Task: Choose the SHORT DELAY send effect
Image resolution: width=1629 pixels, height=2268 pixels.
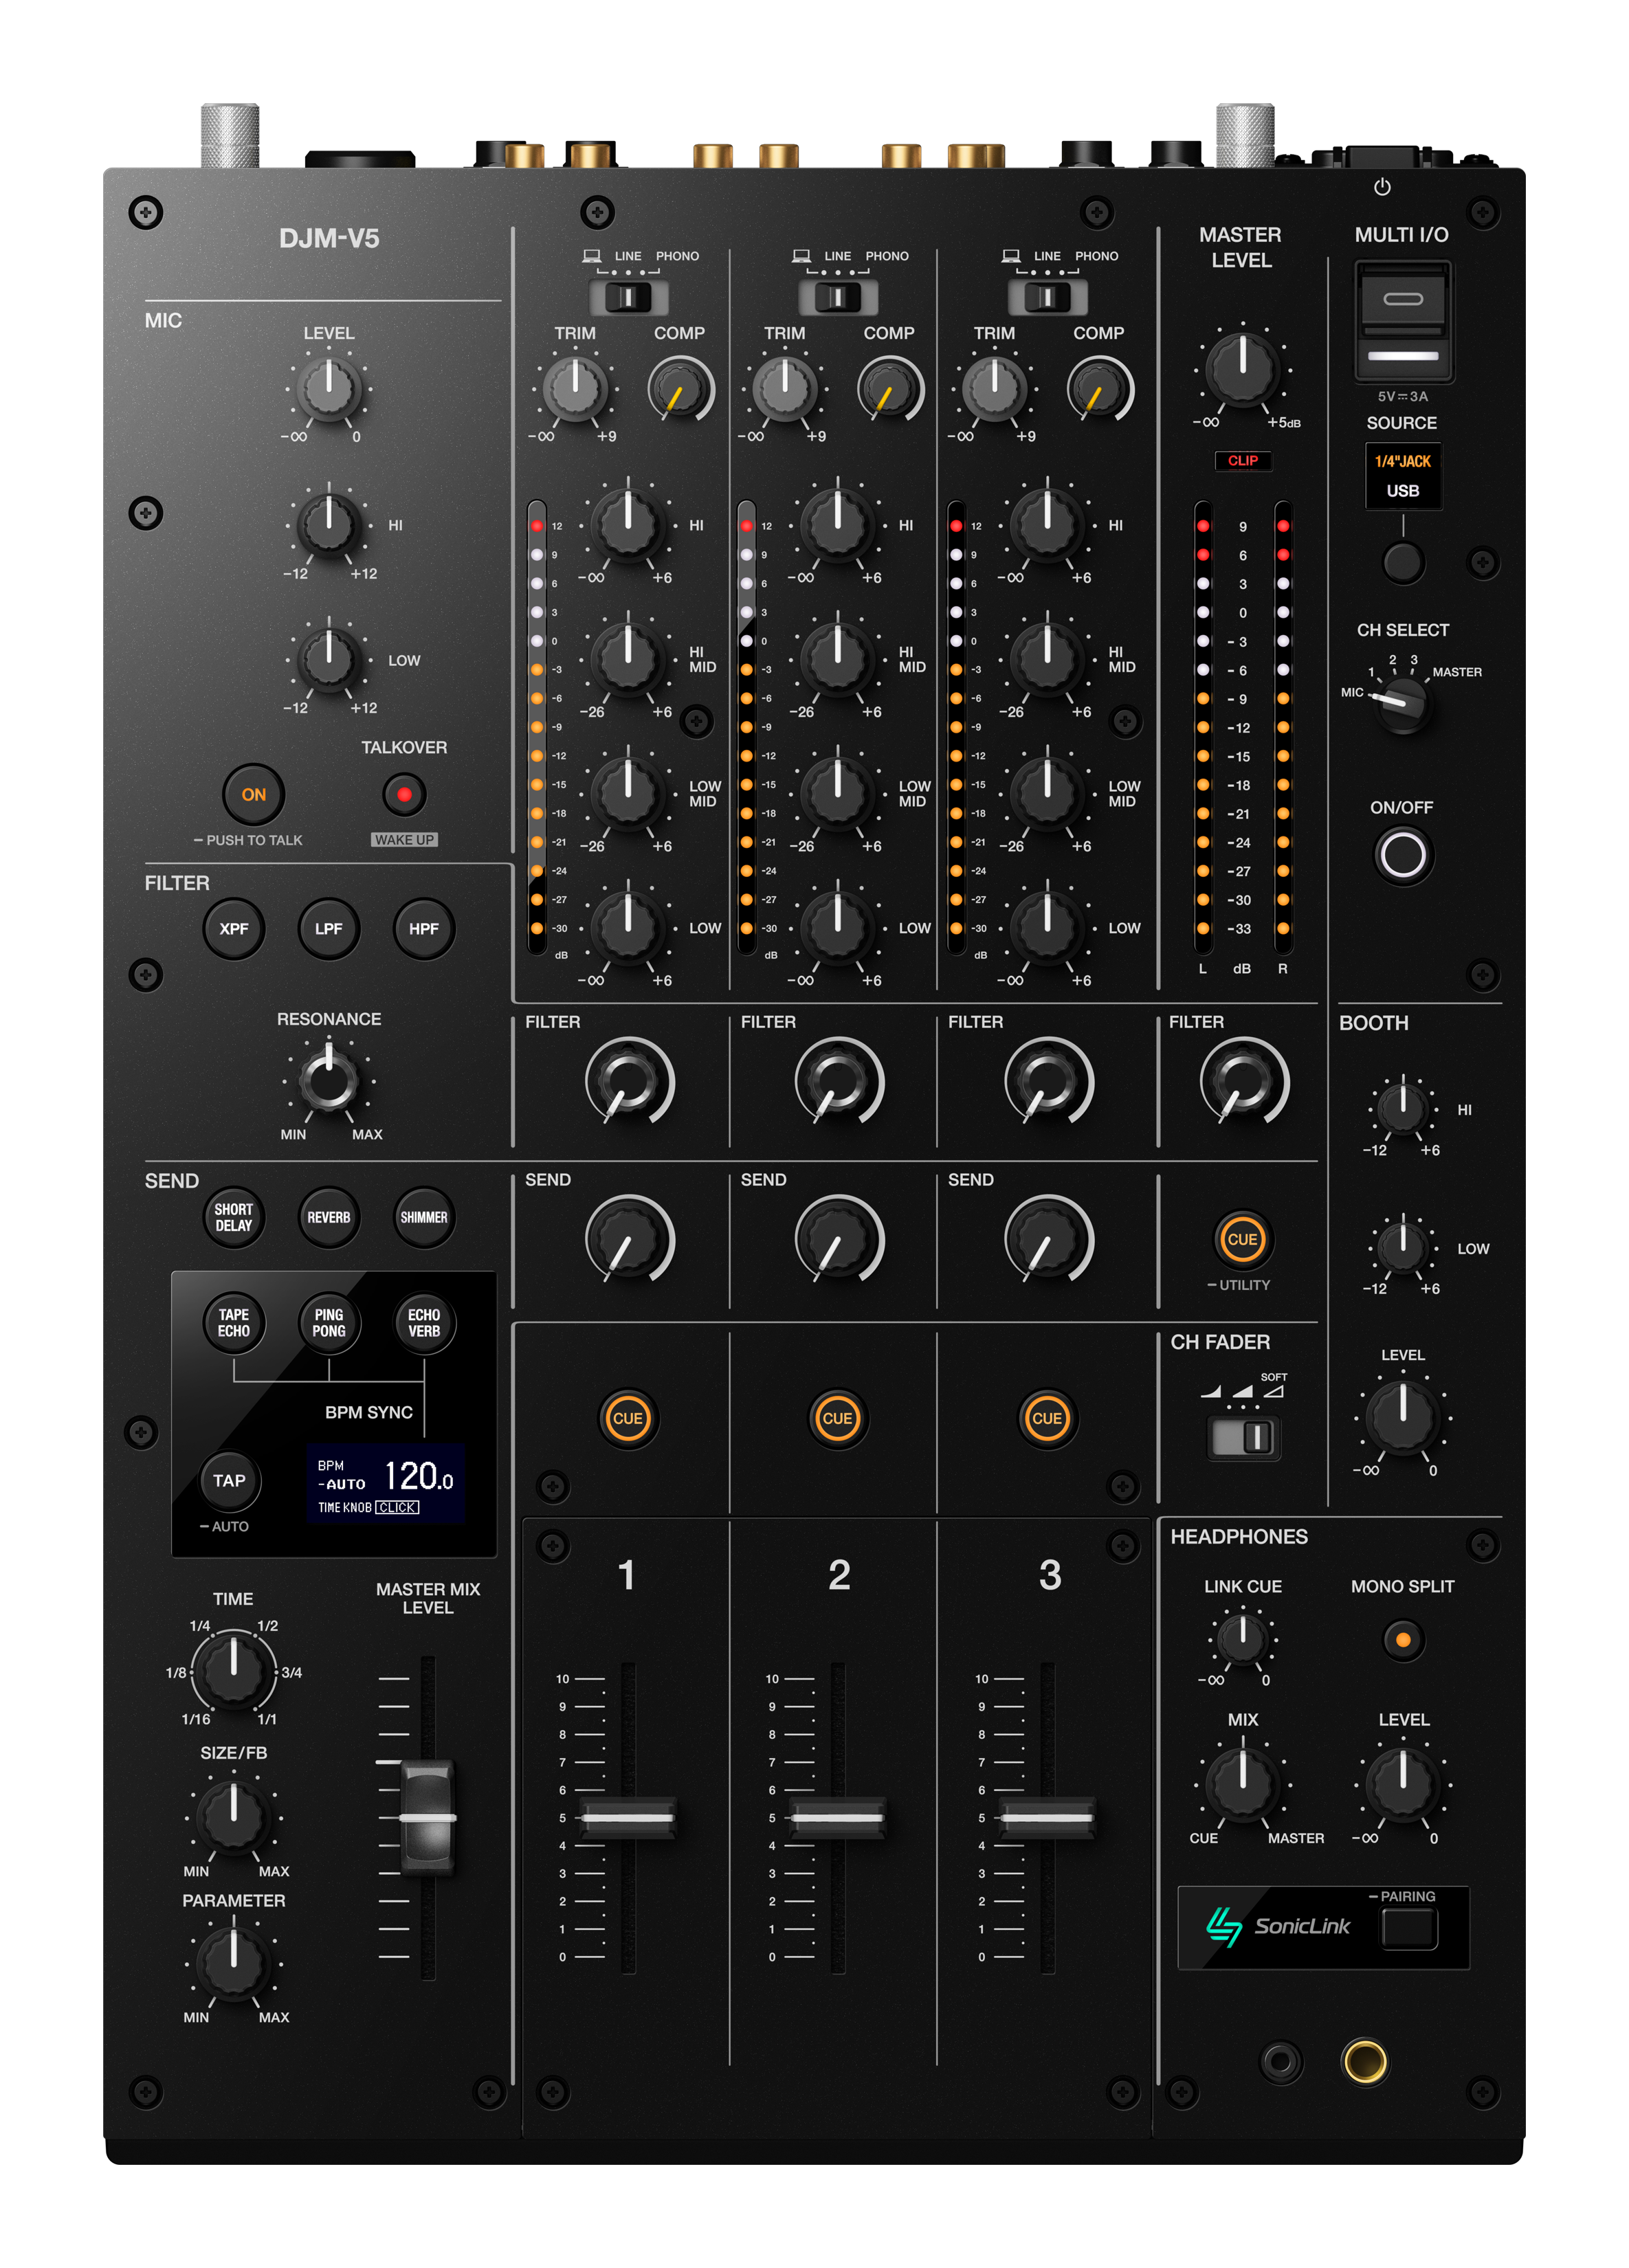Action: [x=233, y=1217]
